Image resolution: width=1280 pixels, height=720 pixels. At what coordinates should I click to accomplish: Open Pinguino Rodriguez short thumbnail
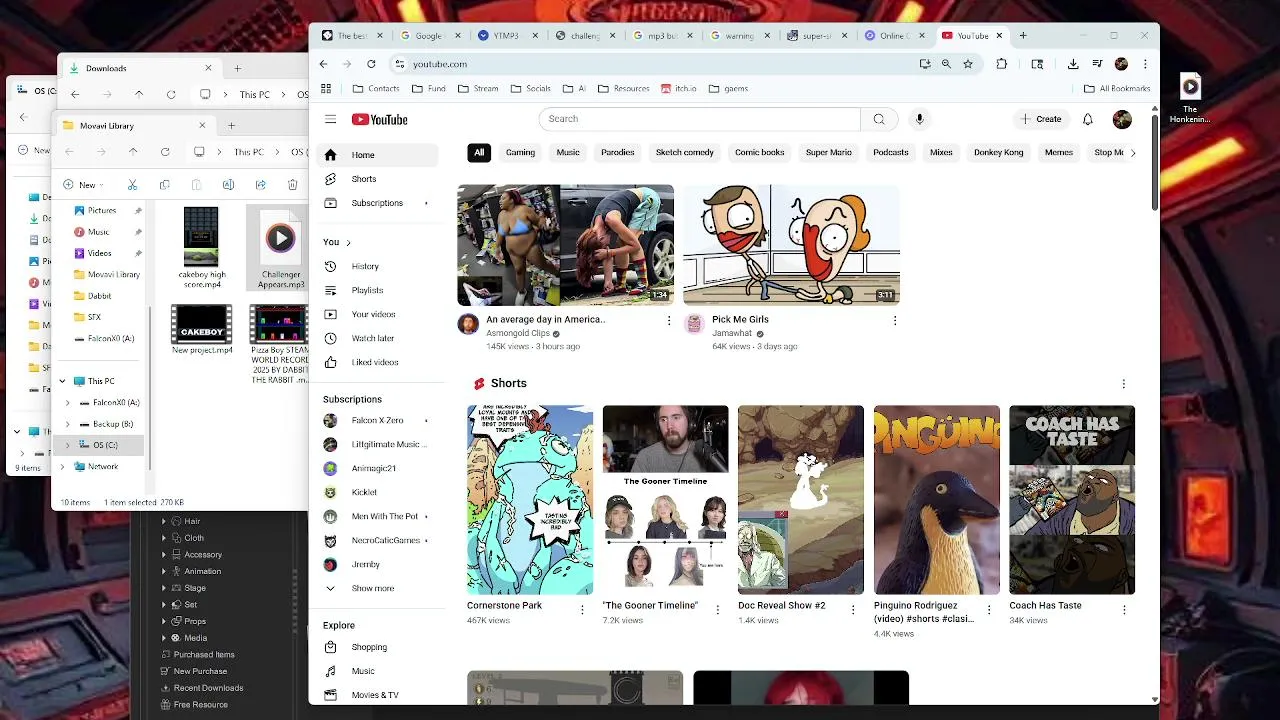pyautogui.click(x=937, y=500)
